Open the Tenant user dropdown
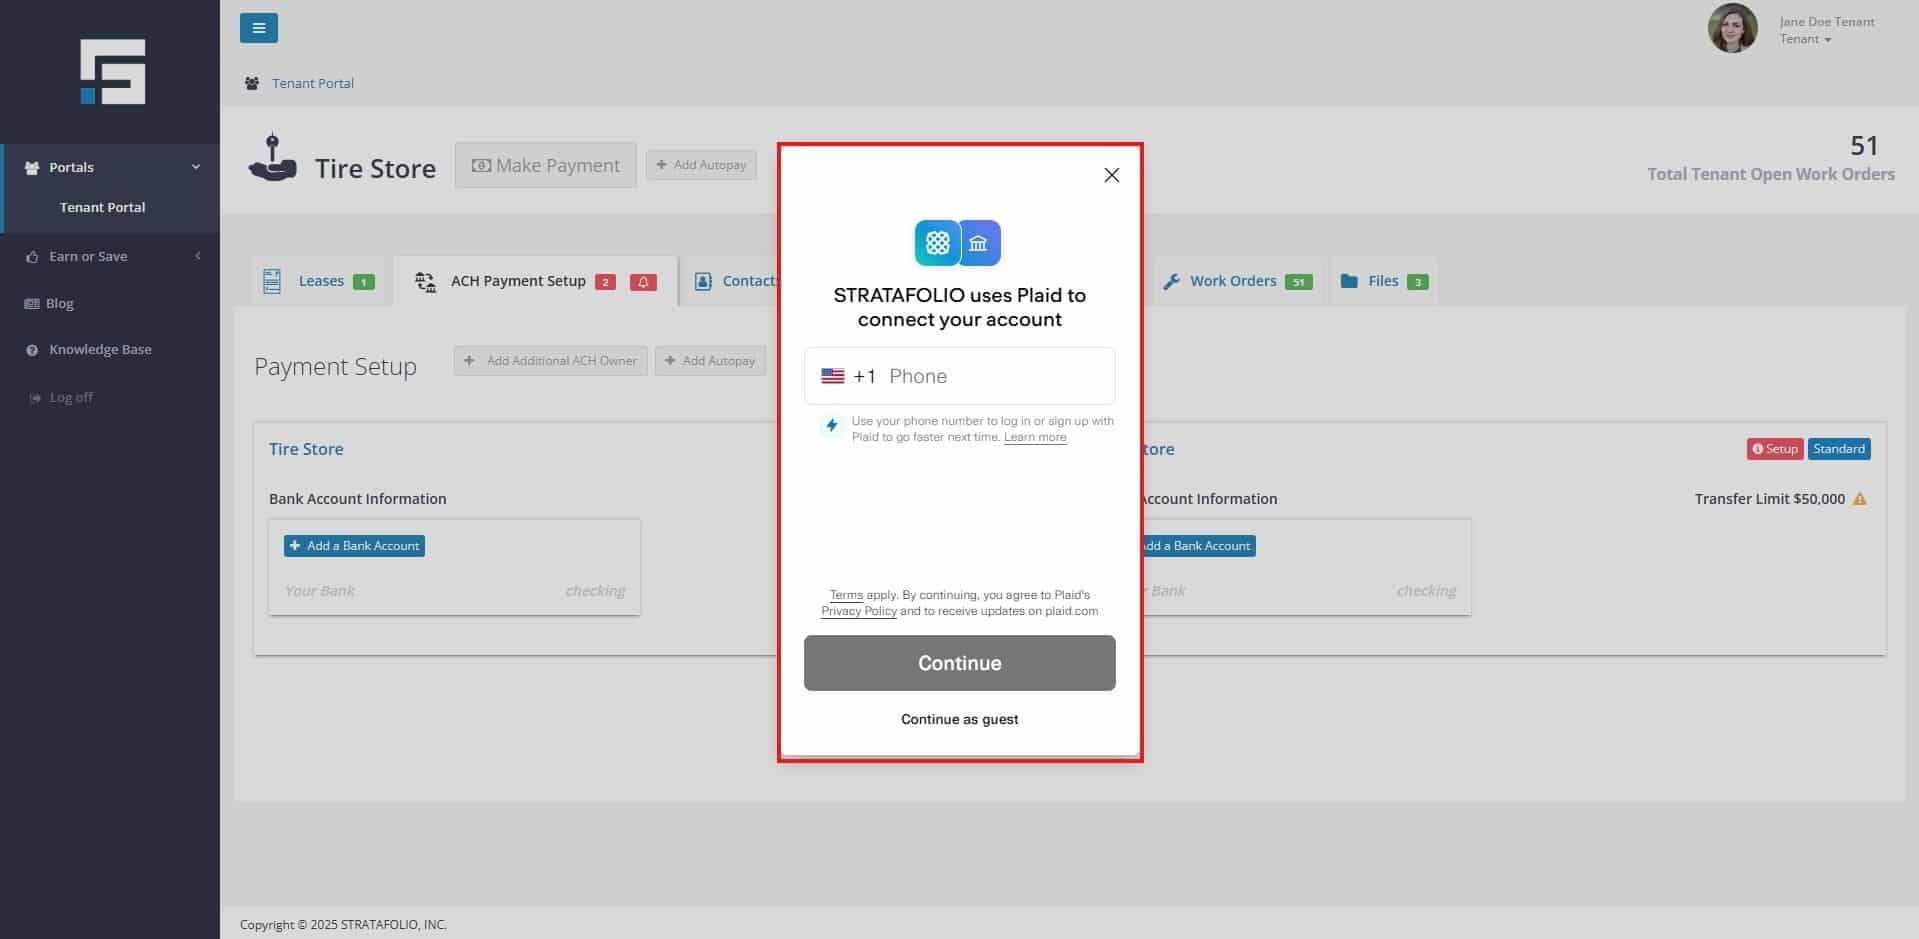The width and height of the screenshot is (1919, 939). click(1805, 39)
